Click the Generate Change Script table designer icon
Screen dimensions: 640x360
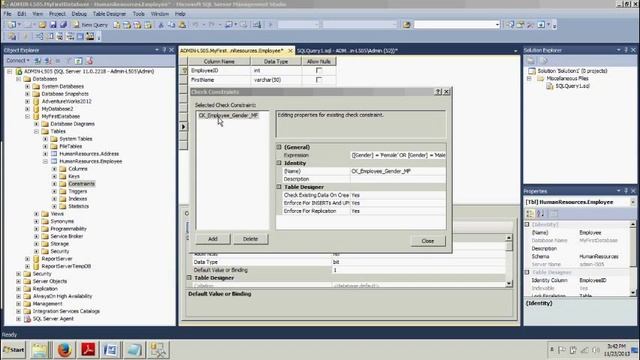(x=12, y=37)
